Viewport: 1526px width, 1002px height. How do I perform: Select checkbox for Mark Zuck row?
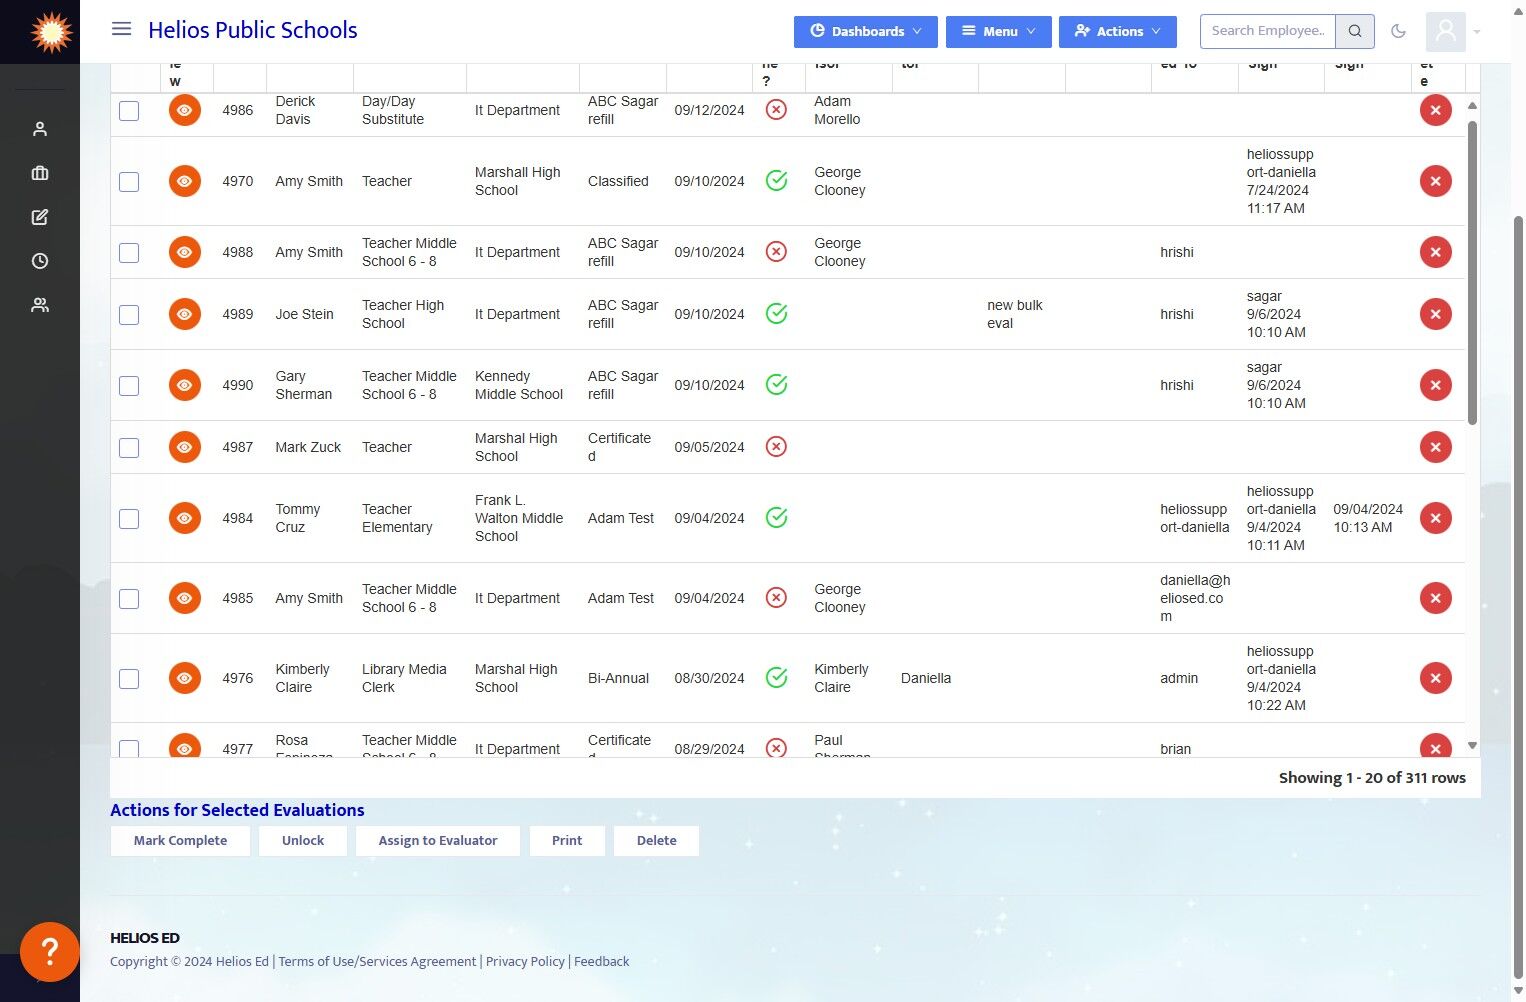click(129, 447)
